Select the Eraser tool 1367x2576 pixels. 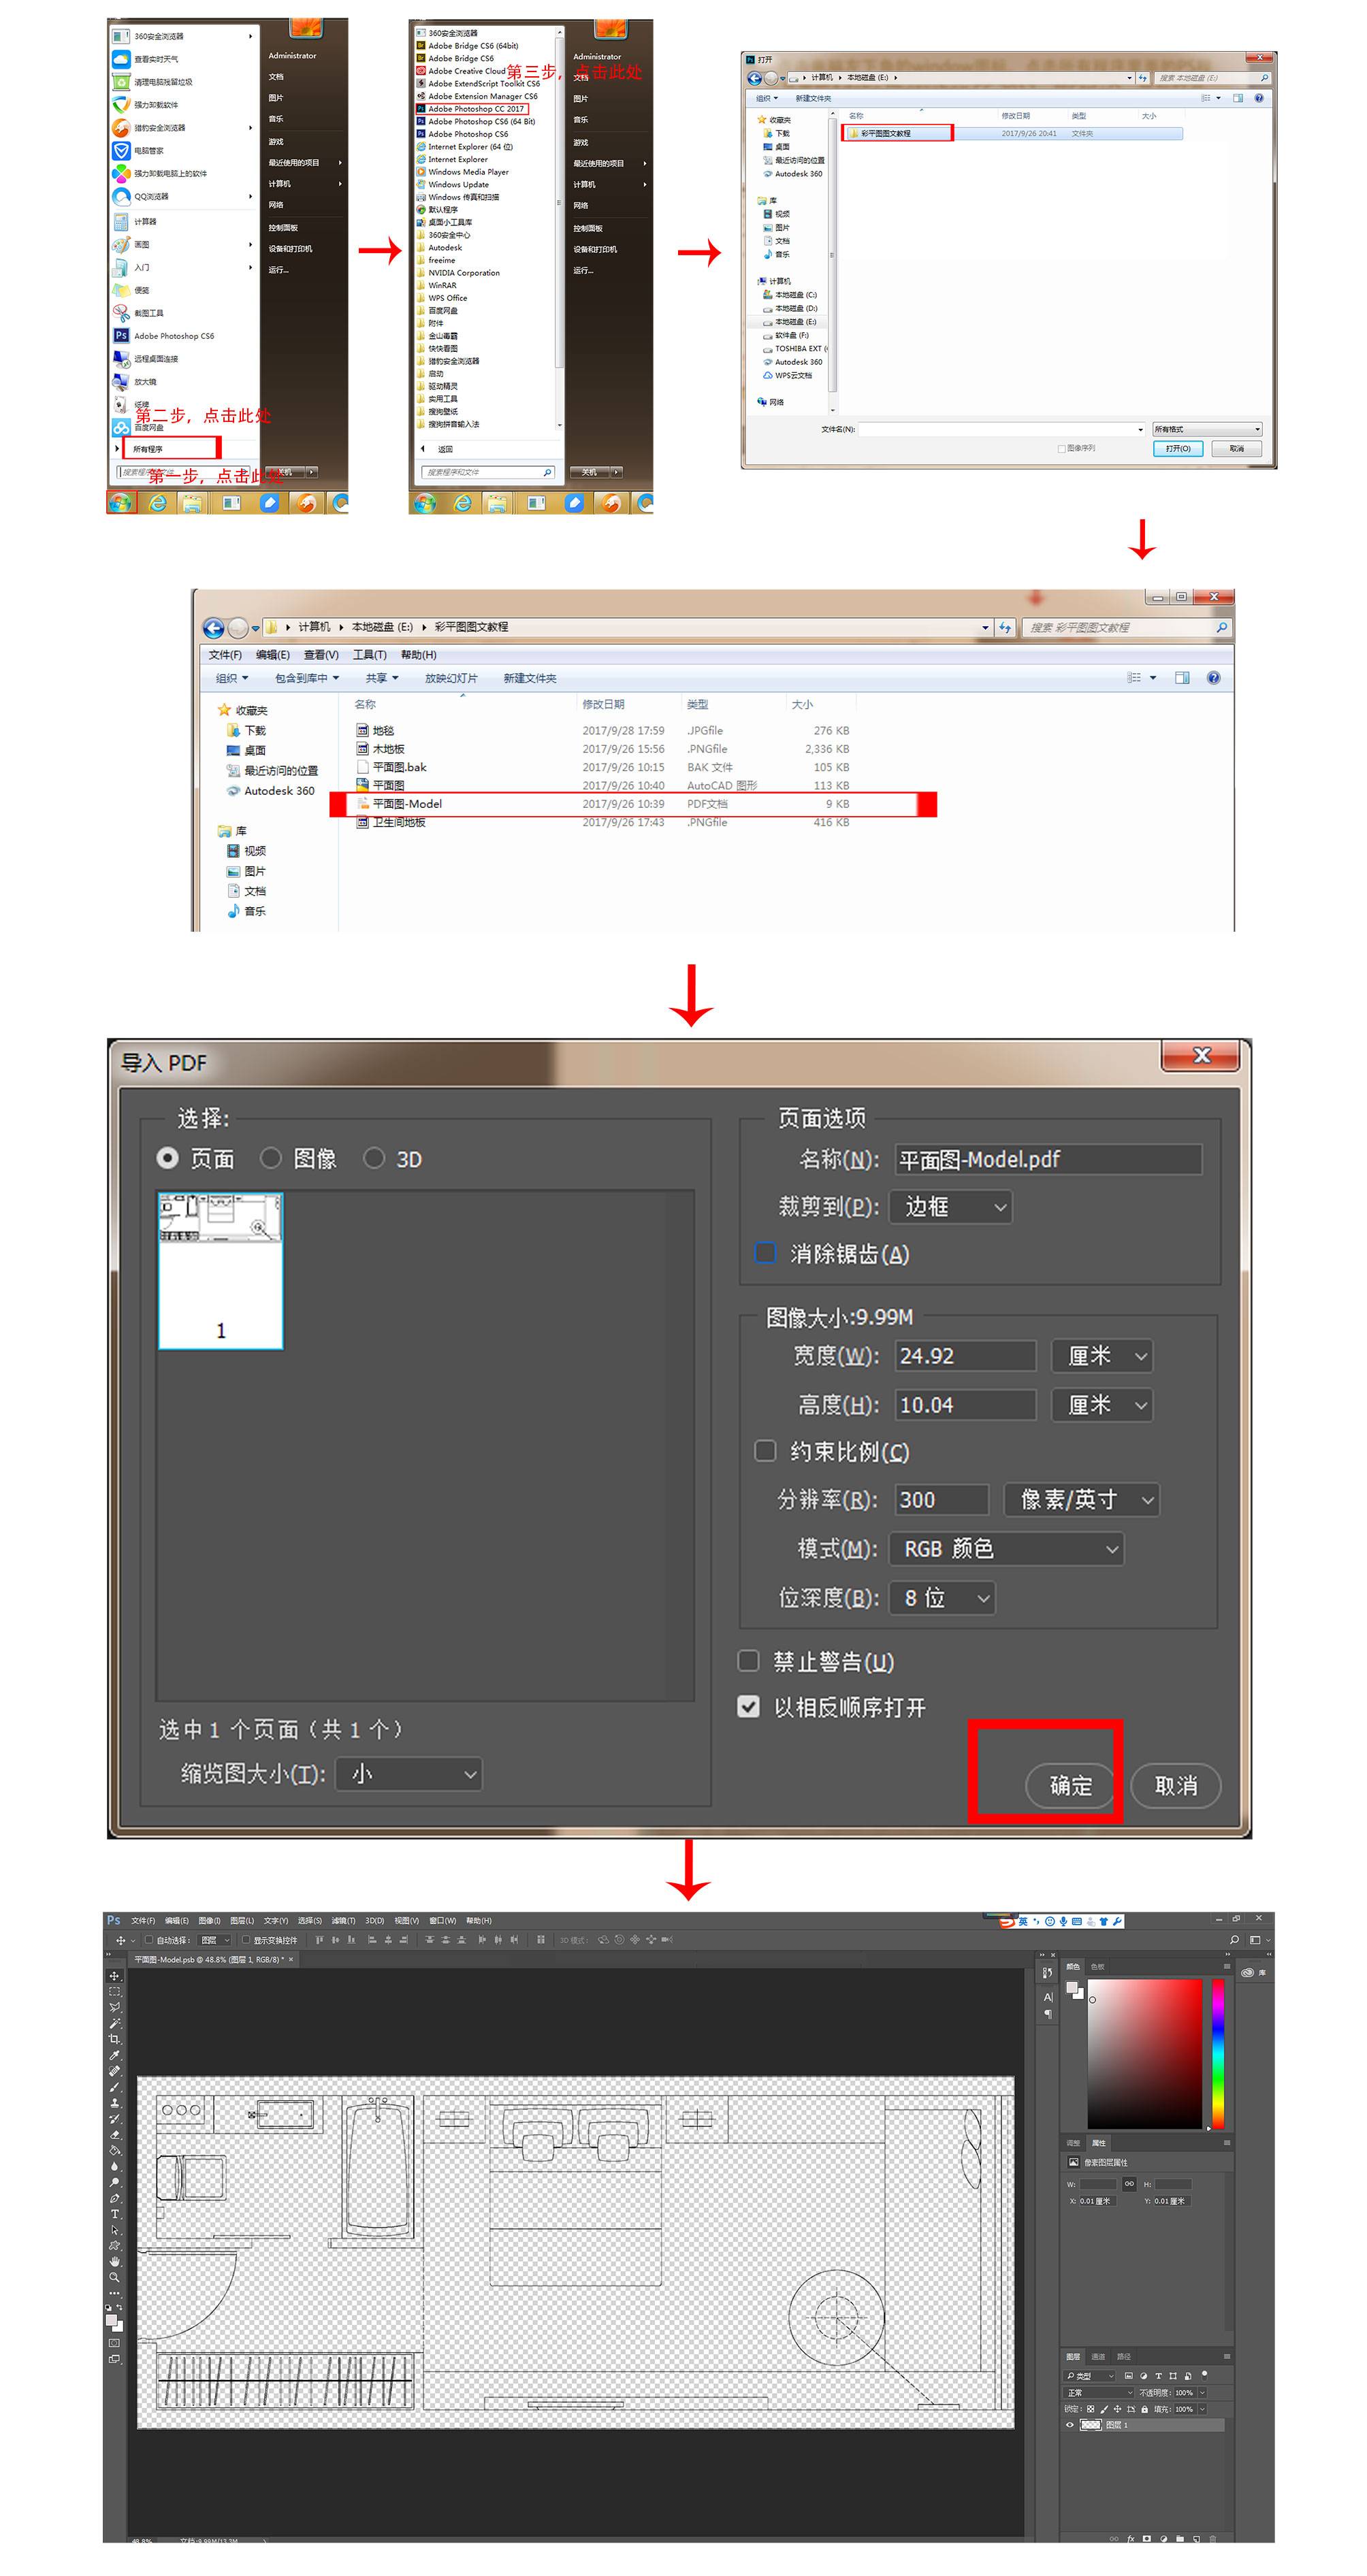tap(114, 2134)
